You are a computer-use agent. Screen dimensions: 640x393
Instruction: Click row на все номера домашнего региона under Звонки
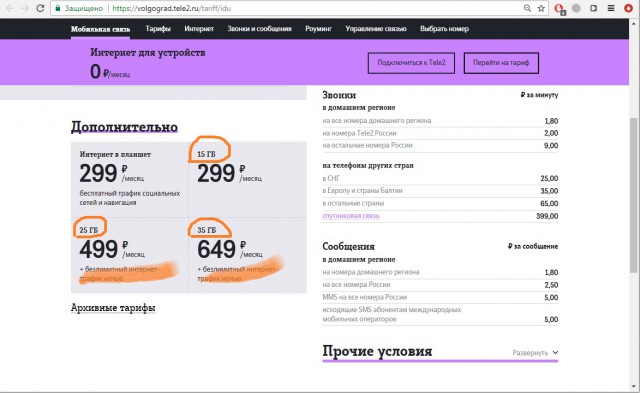pos(440,121)
